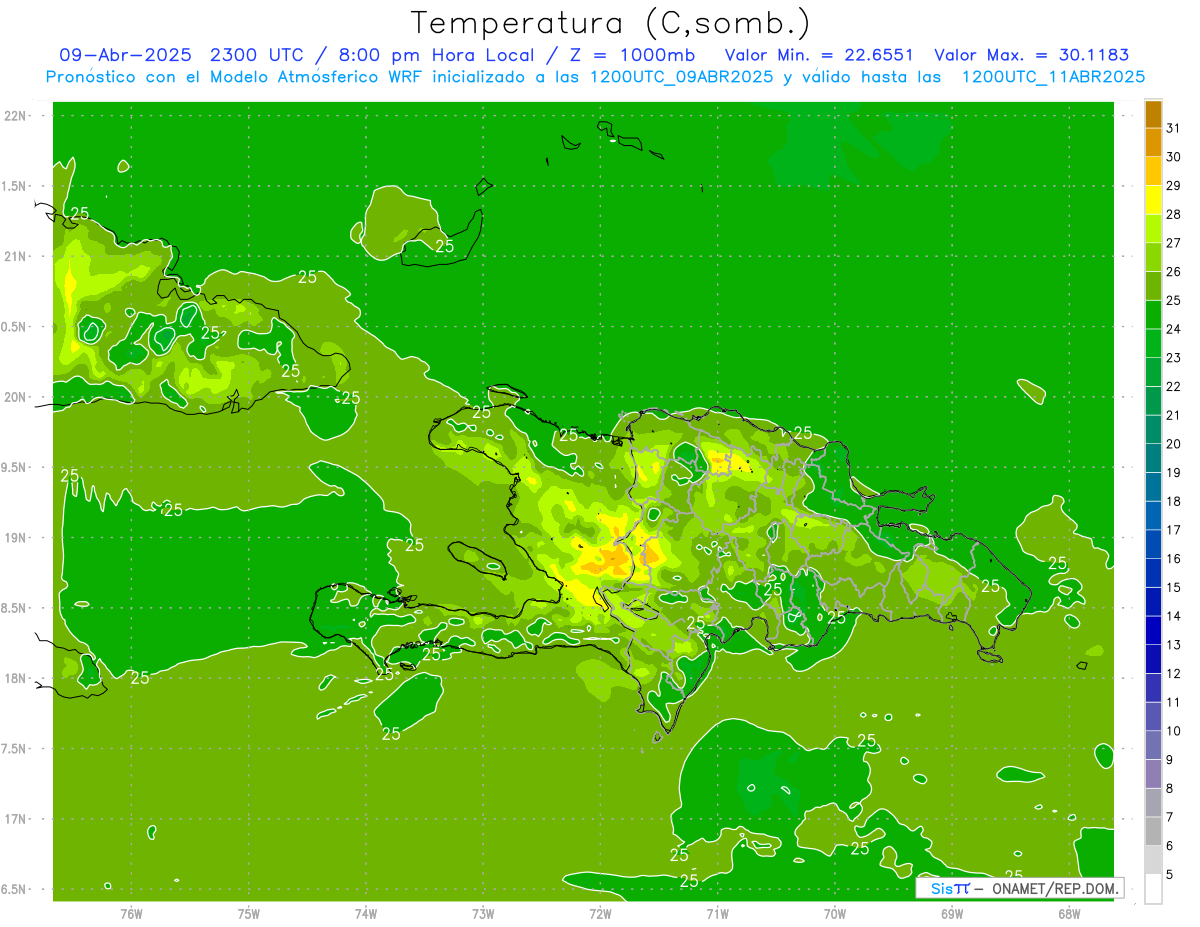
Task: Pick the purple swatch between 9 and 10
Action: tap(1153, 745)
